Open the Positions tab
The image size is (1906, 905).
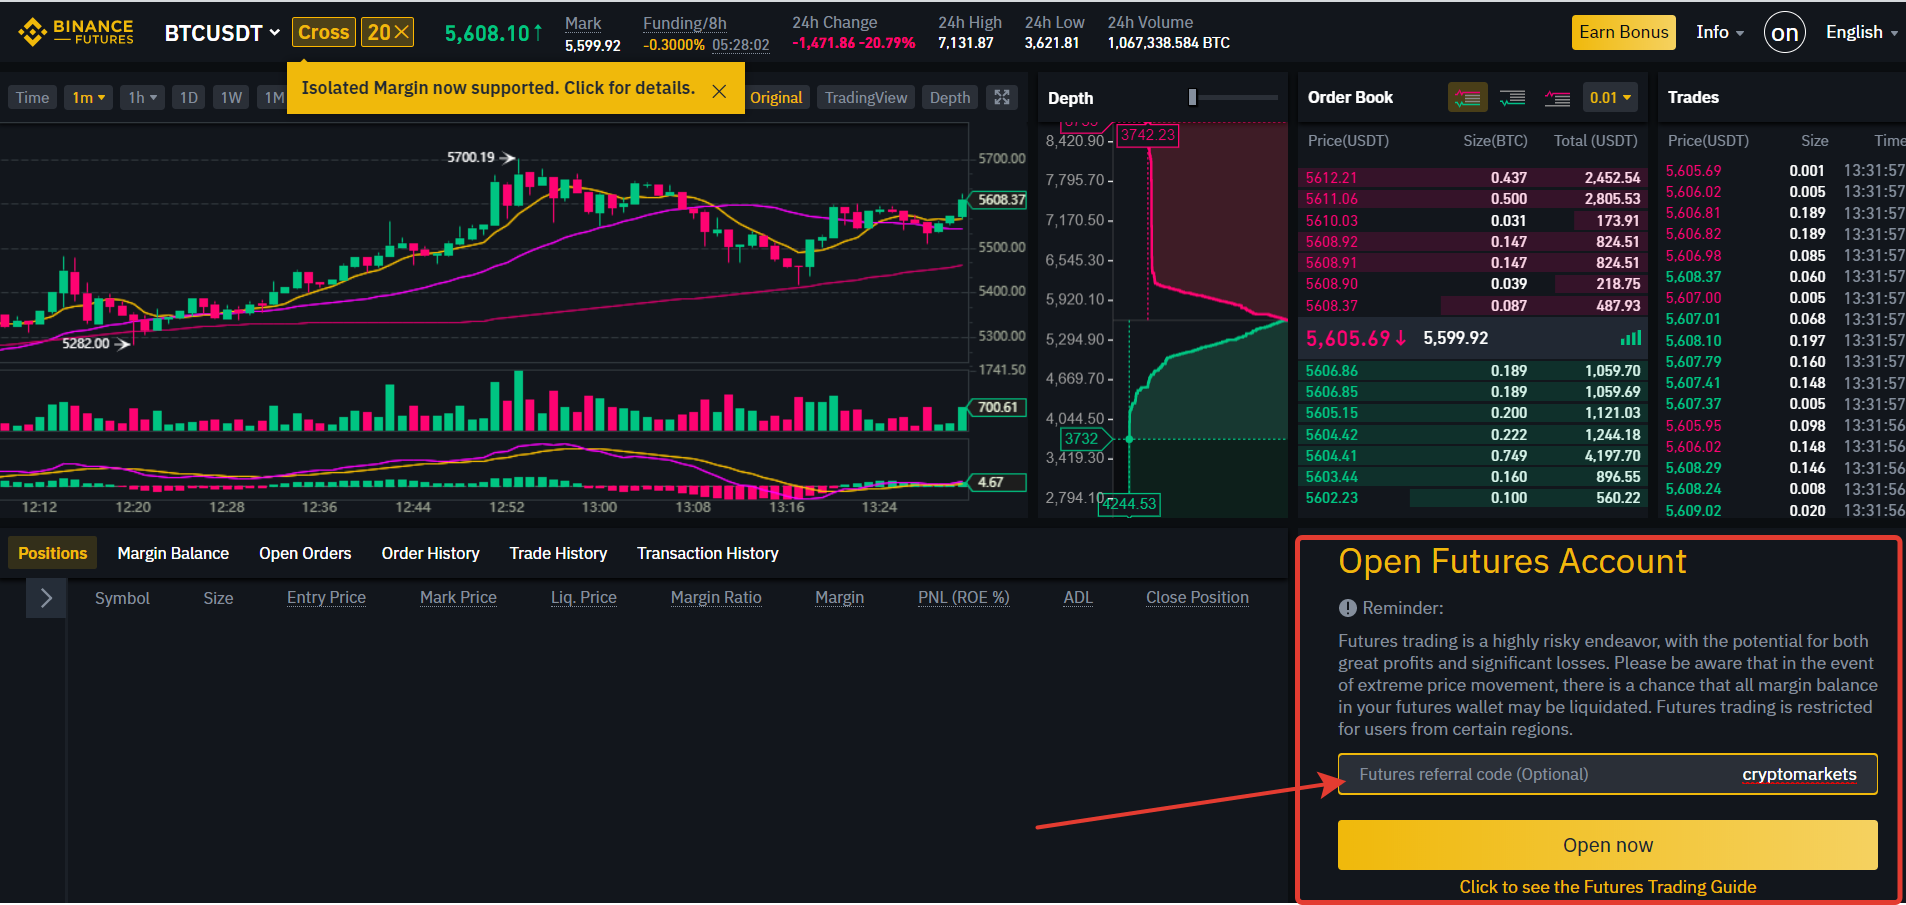[x=53, y=553]
